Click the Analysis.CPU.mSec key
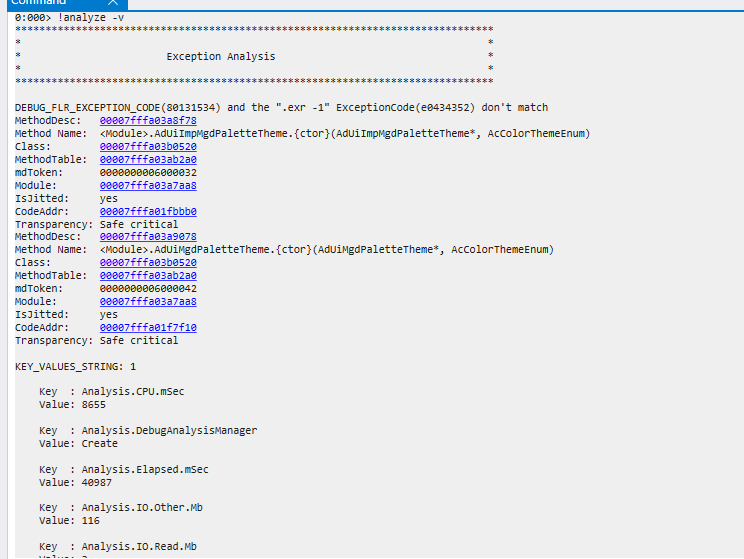 (x=133, y=391)
